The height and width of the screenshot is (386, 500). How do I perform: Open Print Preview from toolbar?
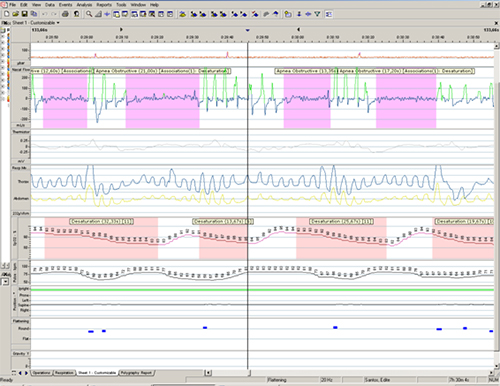[x=76, y=14]
